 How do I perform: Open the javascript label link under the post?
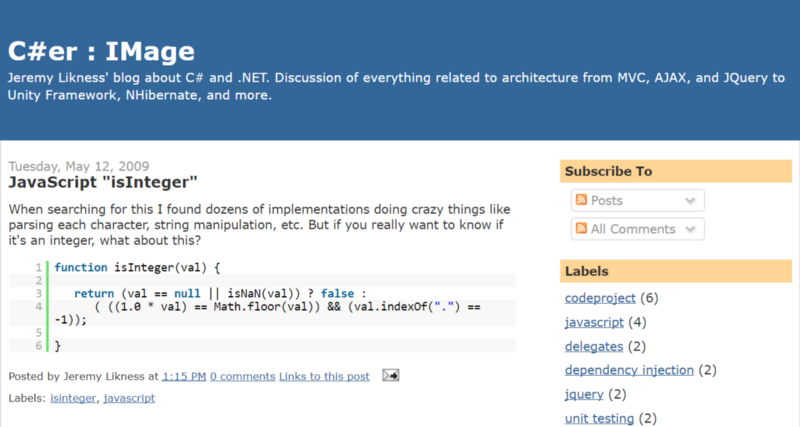click(129, 398)
